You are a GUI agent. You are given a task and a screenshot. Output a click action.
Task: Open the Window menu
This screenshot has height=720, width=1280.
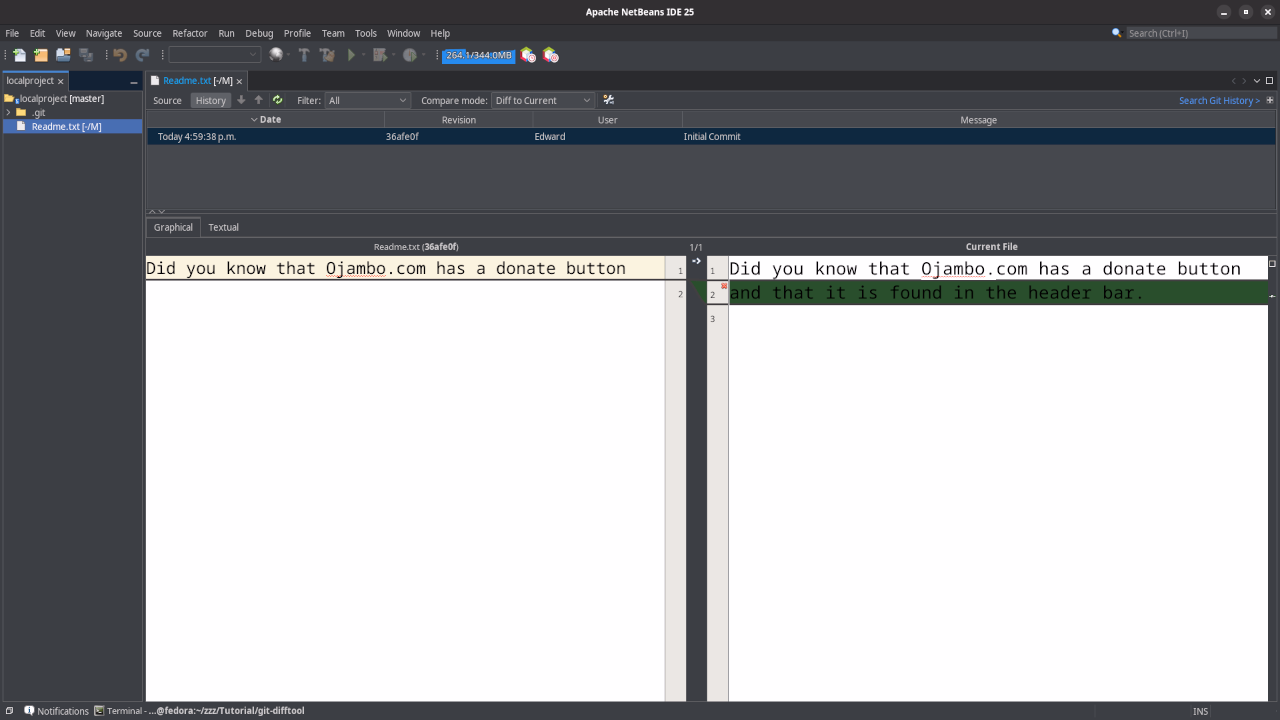click(x=403, y=33)
